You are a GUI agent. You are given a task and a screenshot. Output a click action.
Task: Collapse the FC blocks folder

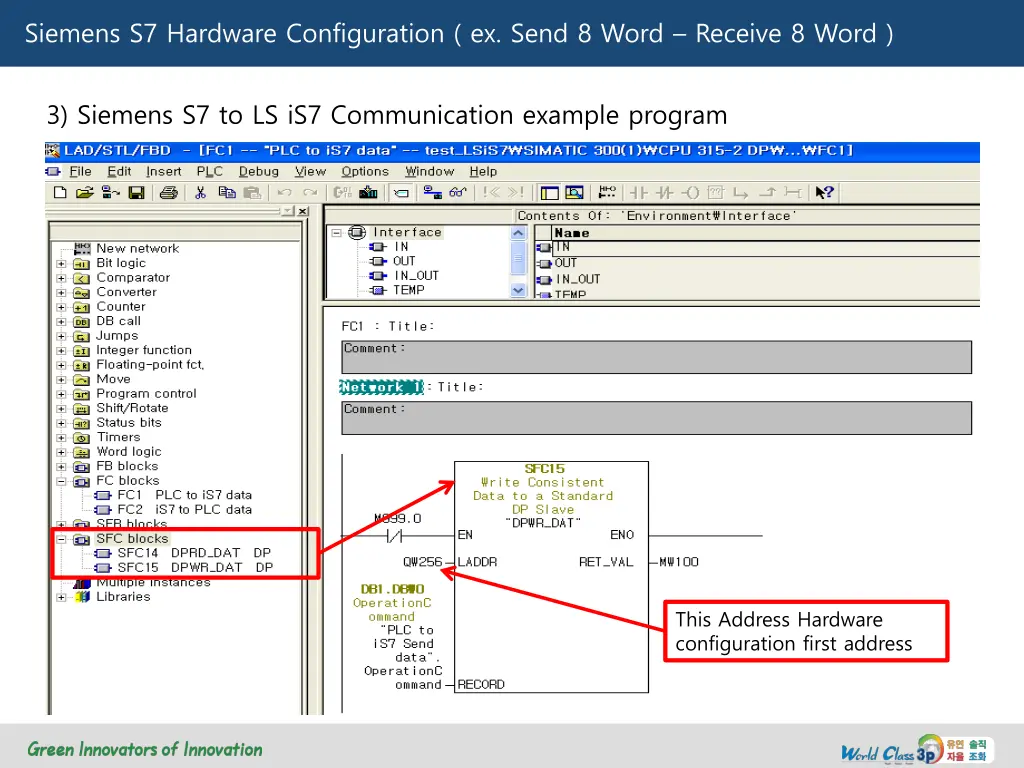click(x=61, y=481)
